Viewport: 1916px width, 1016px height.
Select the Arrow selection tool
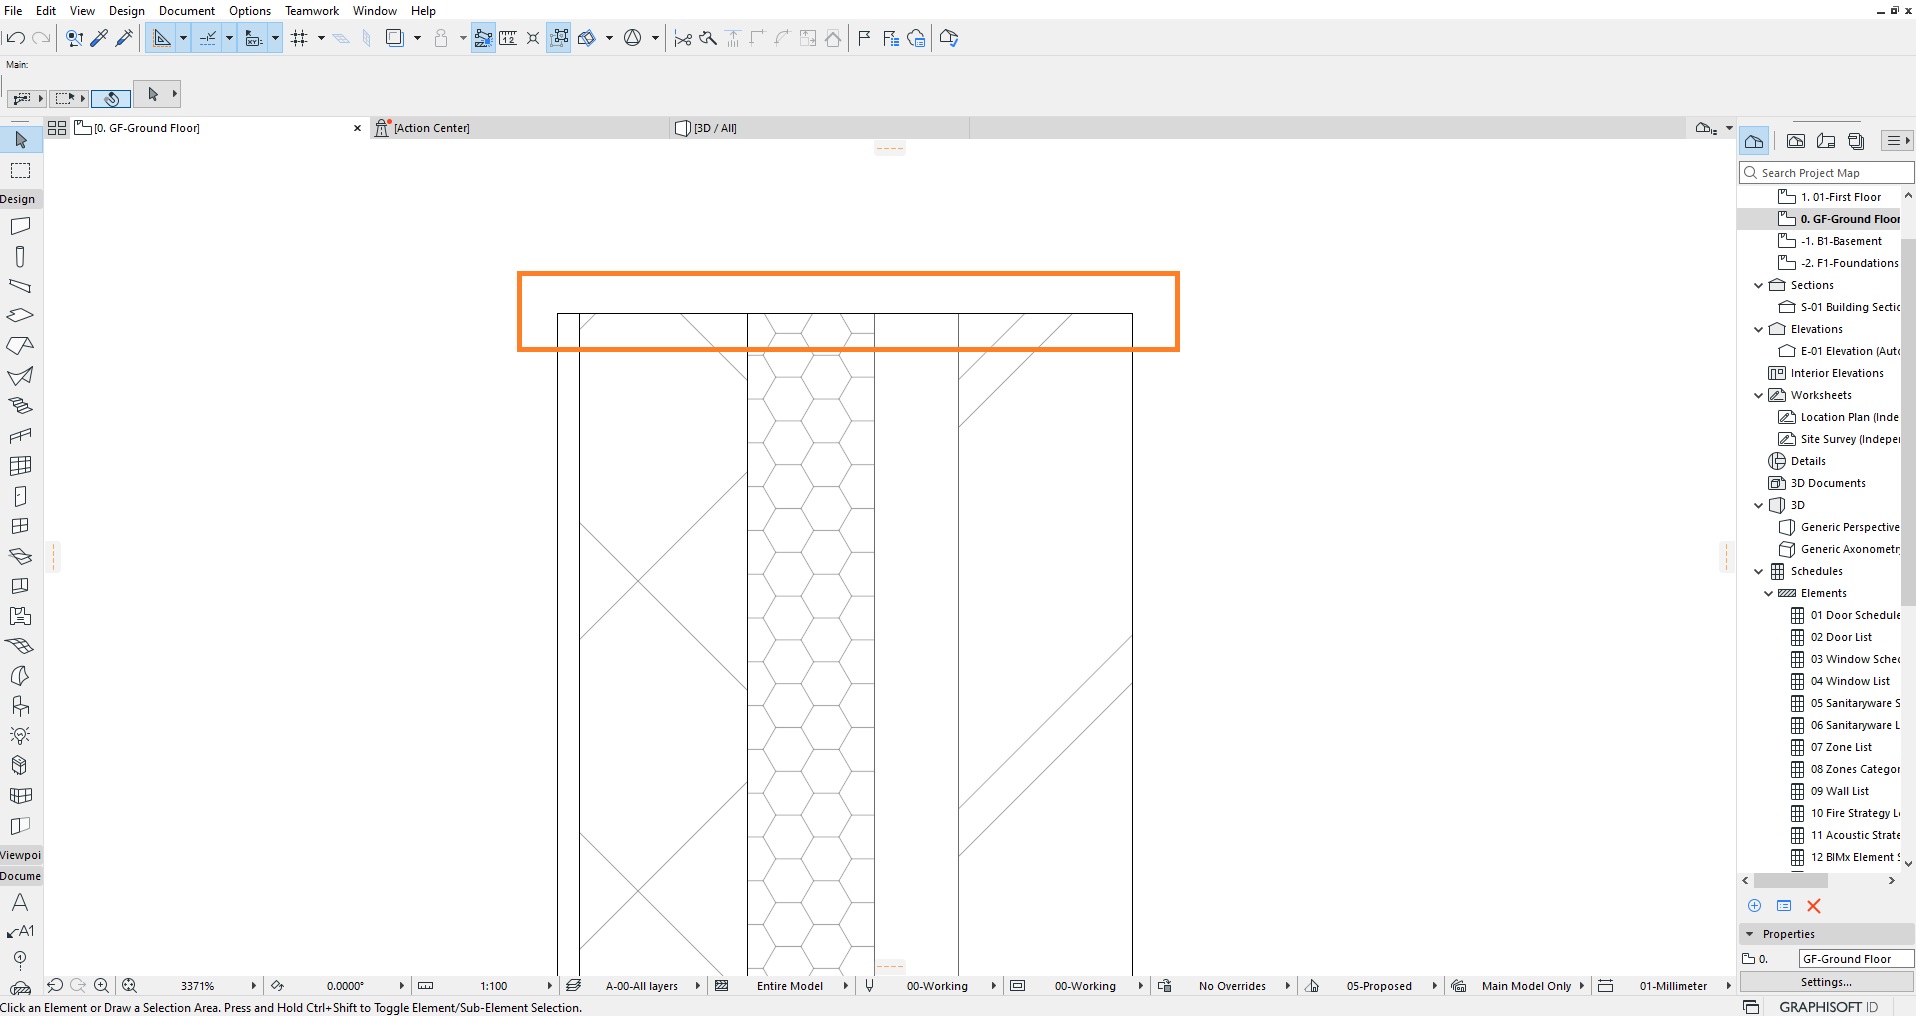click(x=20, y=140)
